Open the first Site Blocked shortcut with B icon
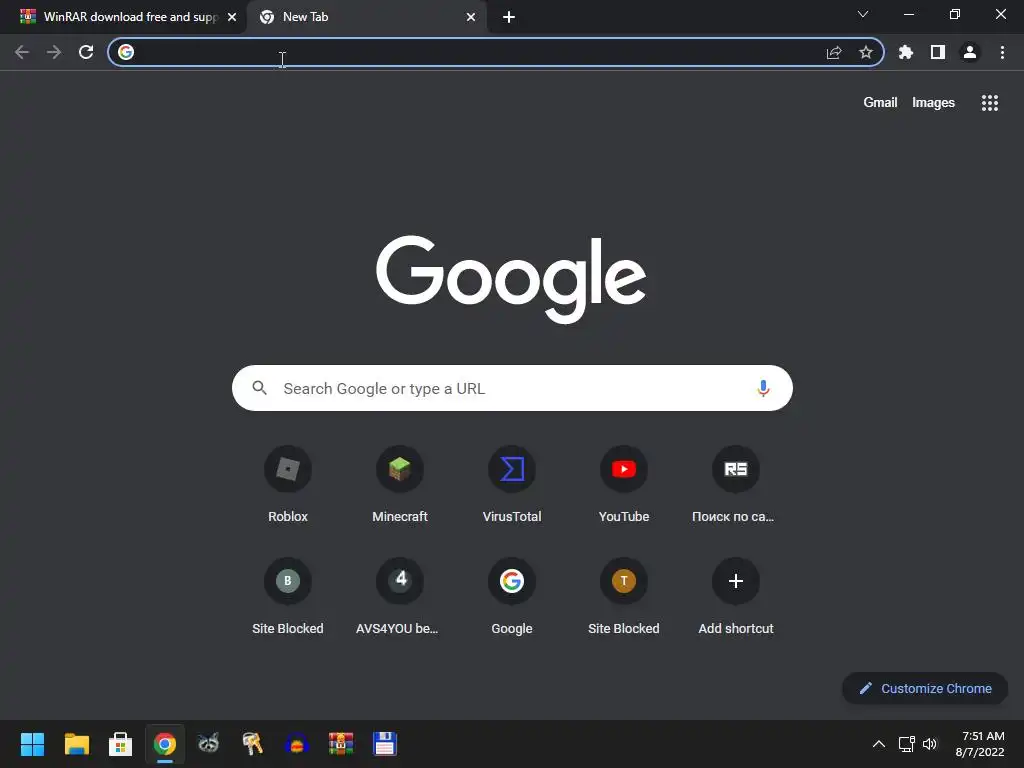Screen dimensions: 1024x768 point(288,597)
